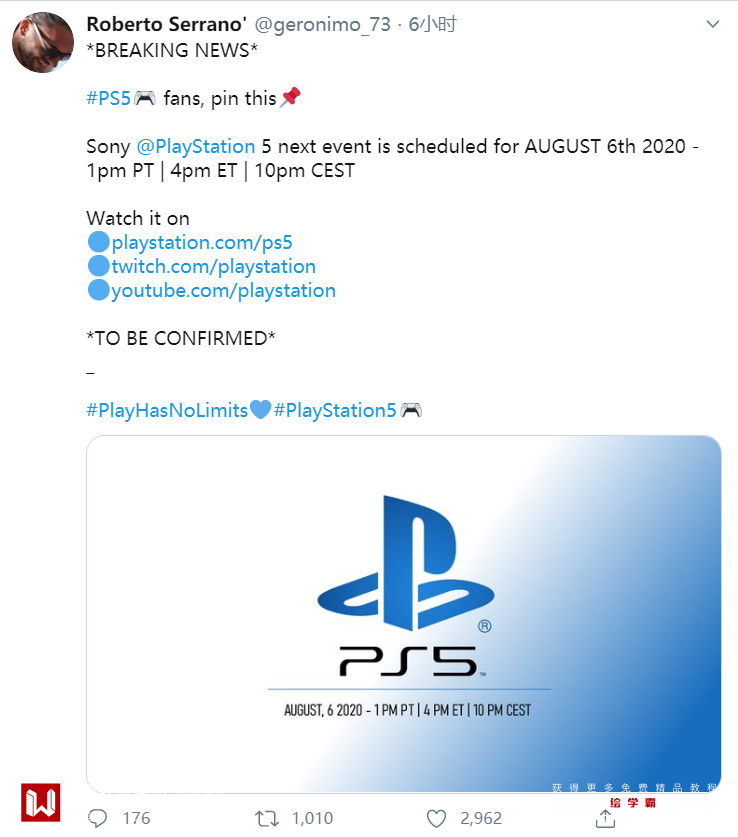This screenshot has width=738, height=837.
Task: Open the @geronimo_73 handle
Action: tap(325, 25)
